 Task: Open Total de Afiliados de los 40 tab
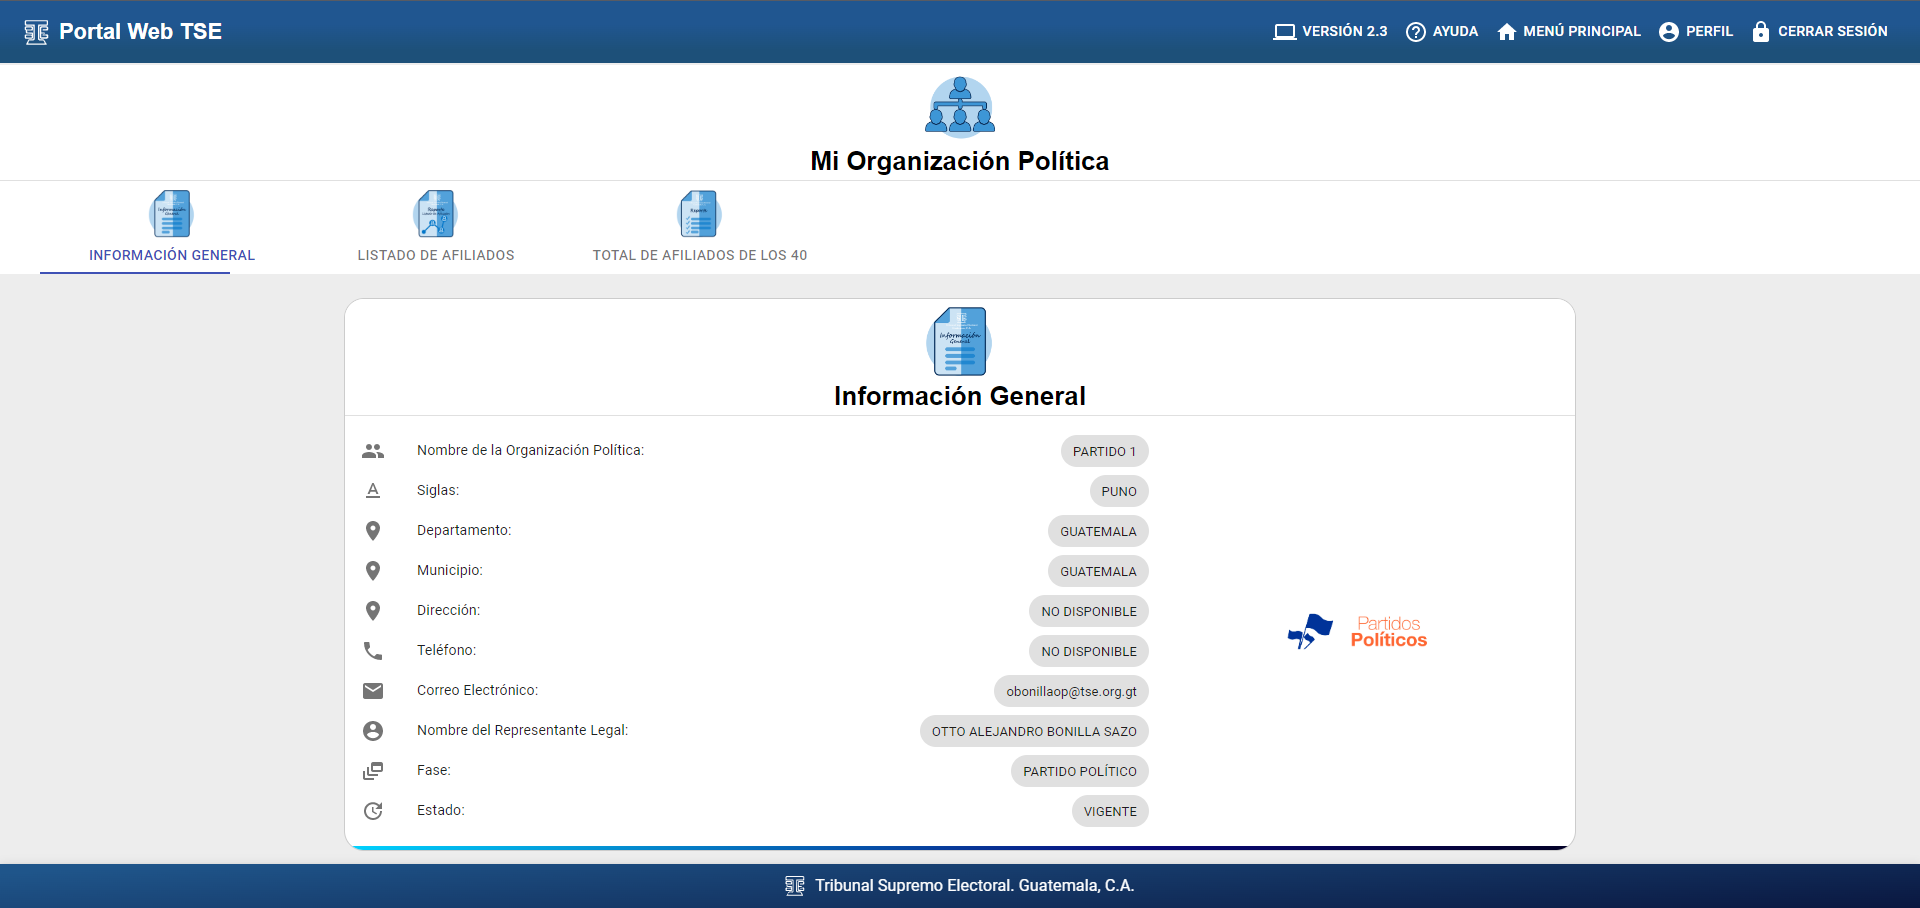click(x=699, y=255)
